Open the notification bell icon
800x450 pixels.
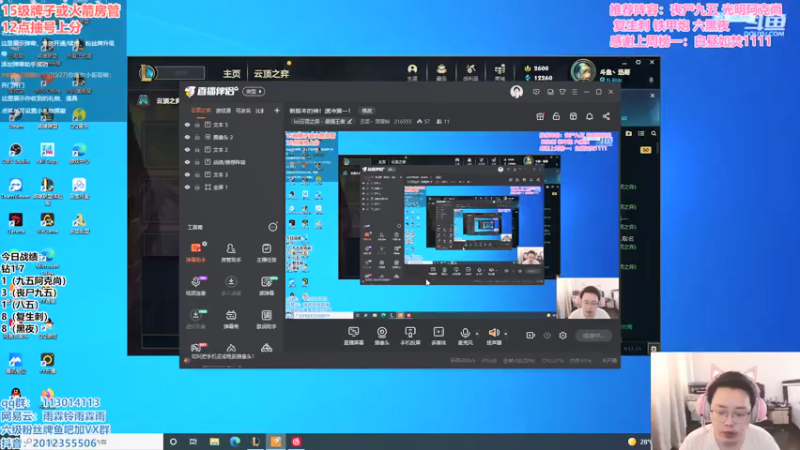pos(589,116)
